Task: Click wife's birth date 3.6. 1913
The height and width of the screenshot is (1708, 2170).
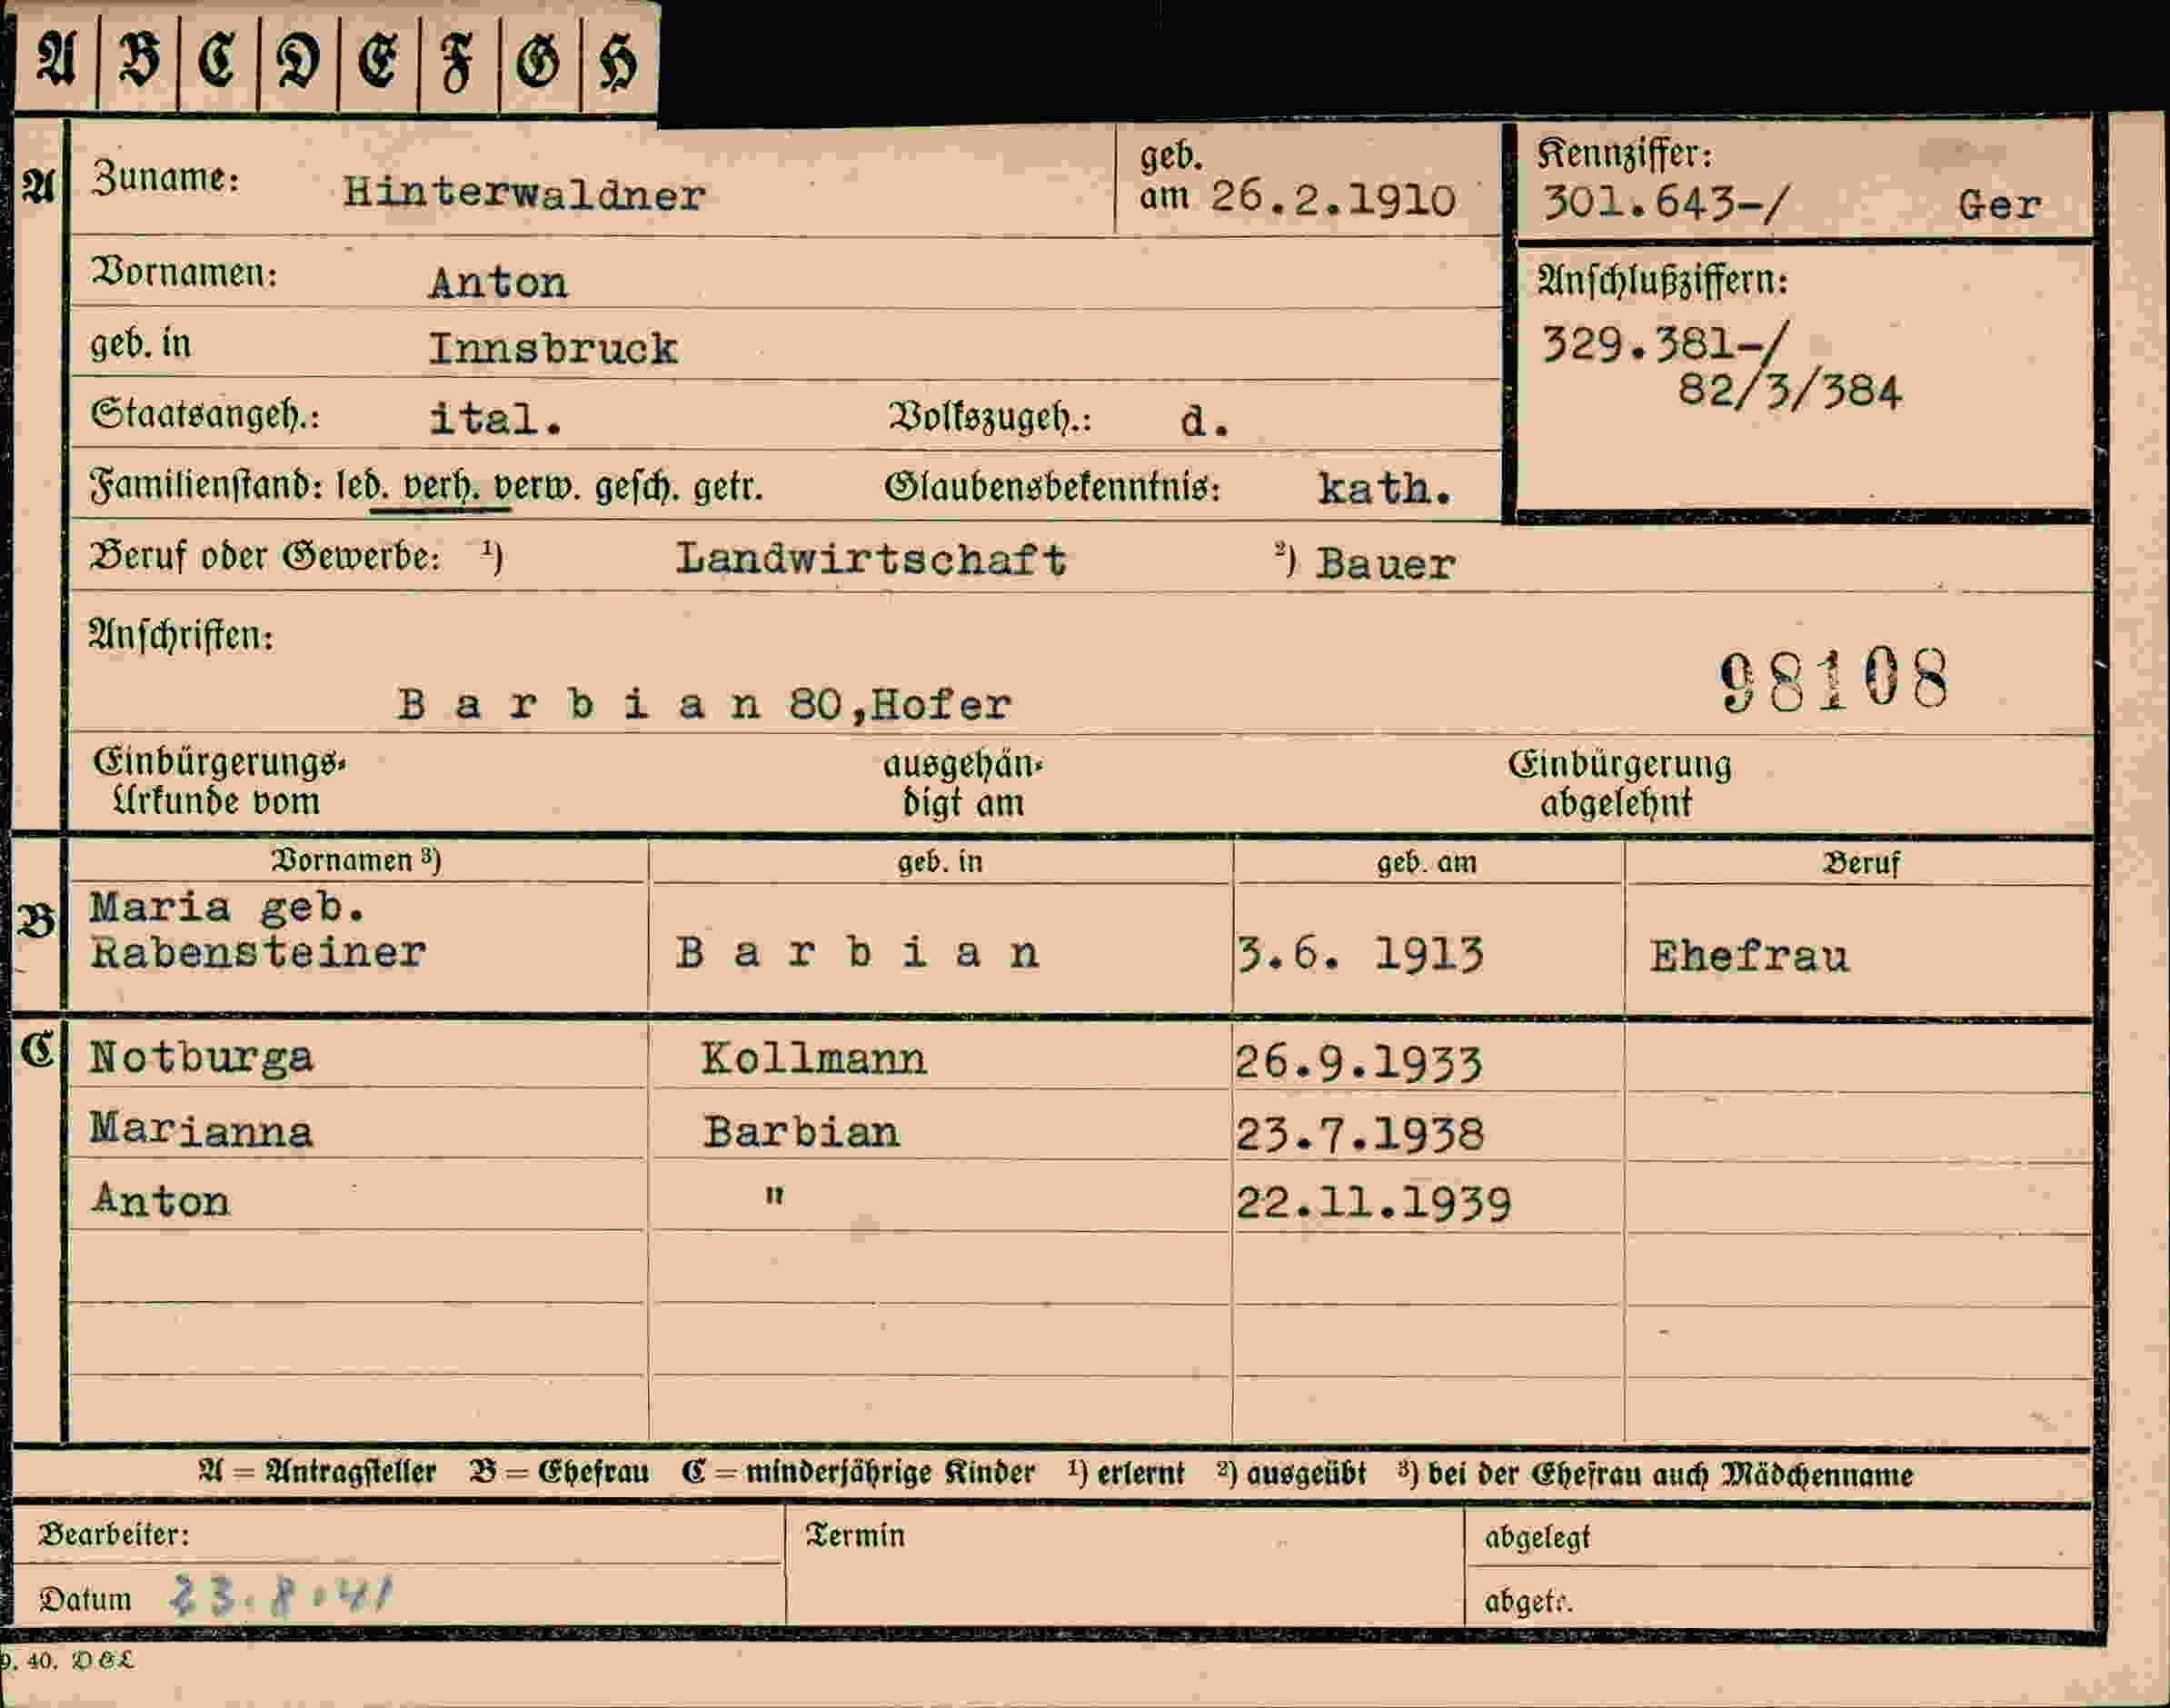Action: tap(1360, 954)
